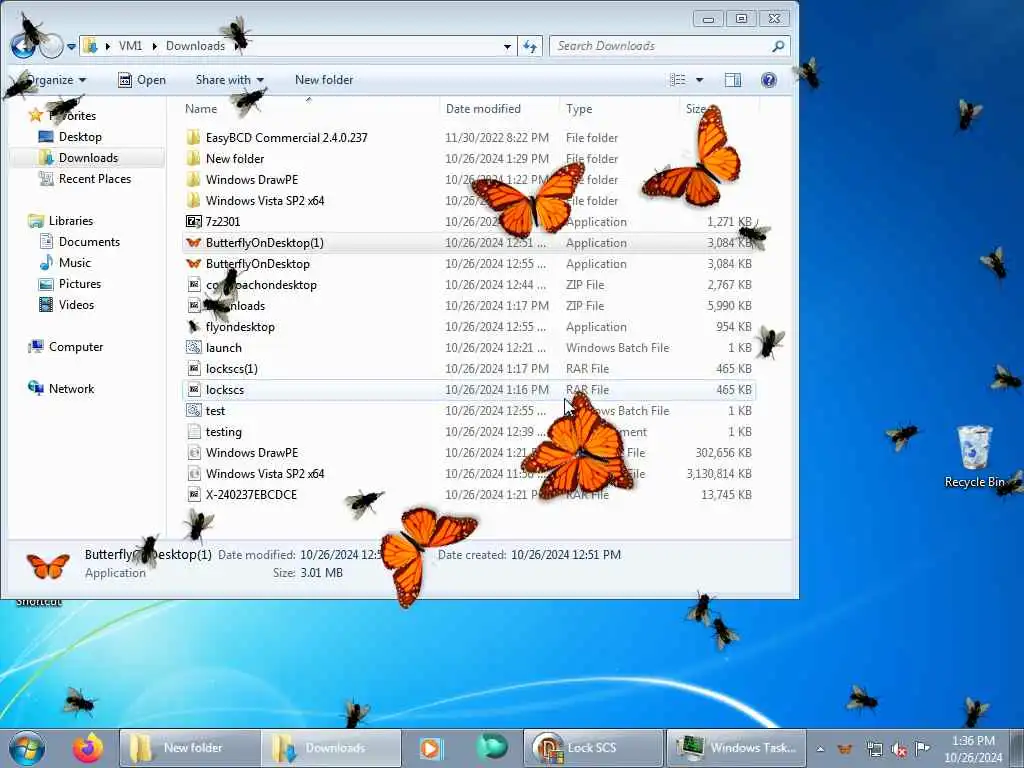Launch Firefox from the taskbar
The height and width of the screenshot is (768, 1024).
tap(88, 748)
